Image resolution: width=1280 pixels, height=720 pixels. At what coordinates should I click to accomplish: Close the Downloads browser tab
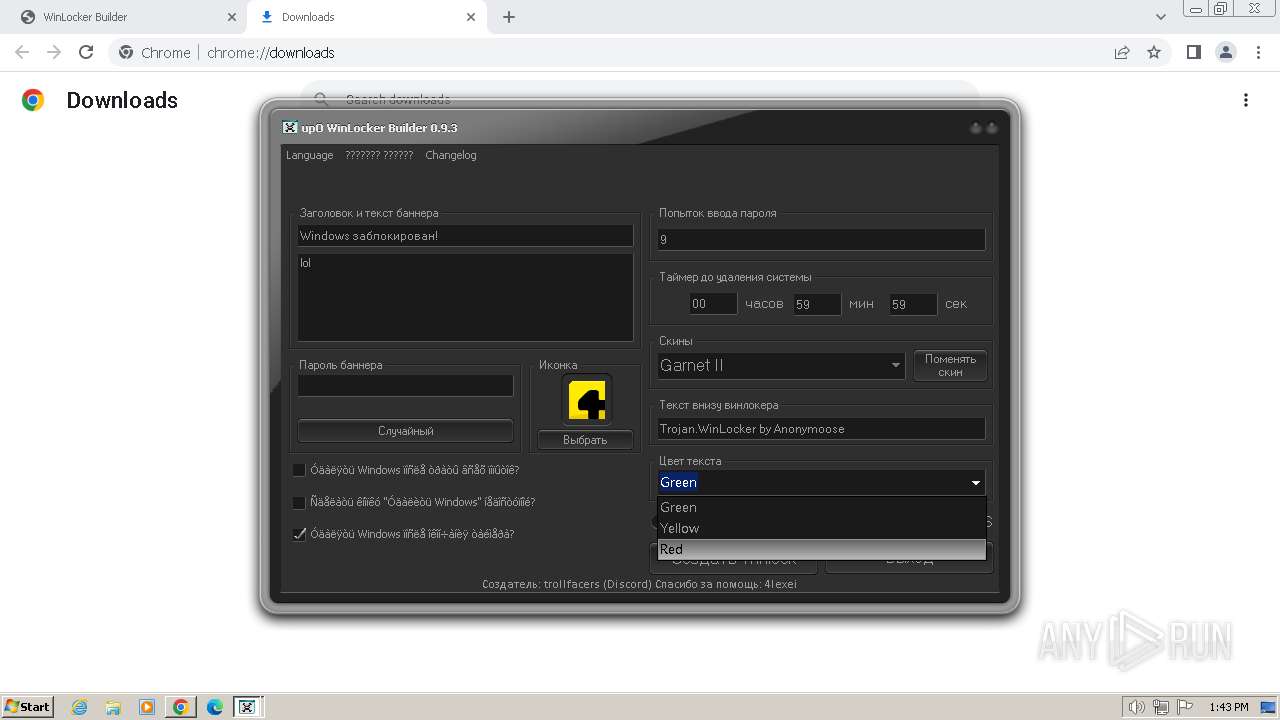[x=472, y=17]
